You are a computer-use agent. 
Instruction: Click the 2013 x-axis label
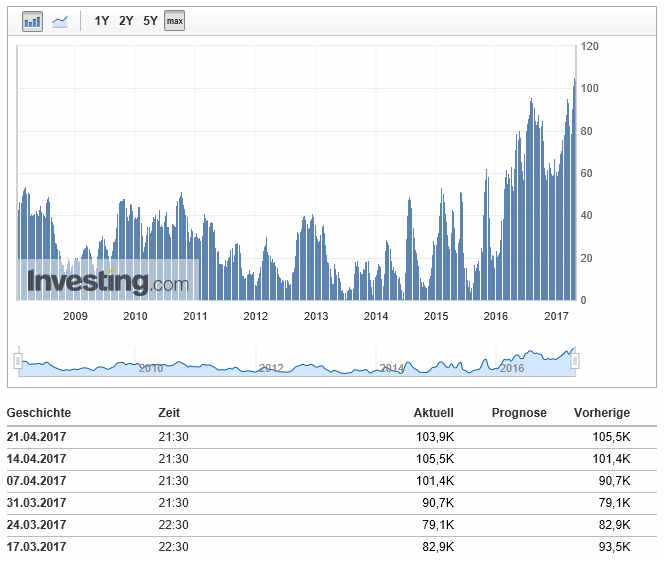[x=316, y=316]
